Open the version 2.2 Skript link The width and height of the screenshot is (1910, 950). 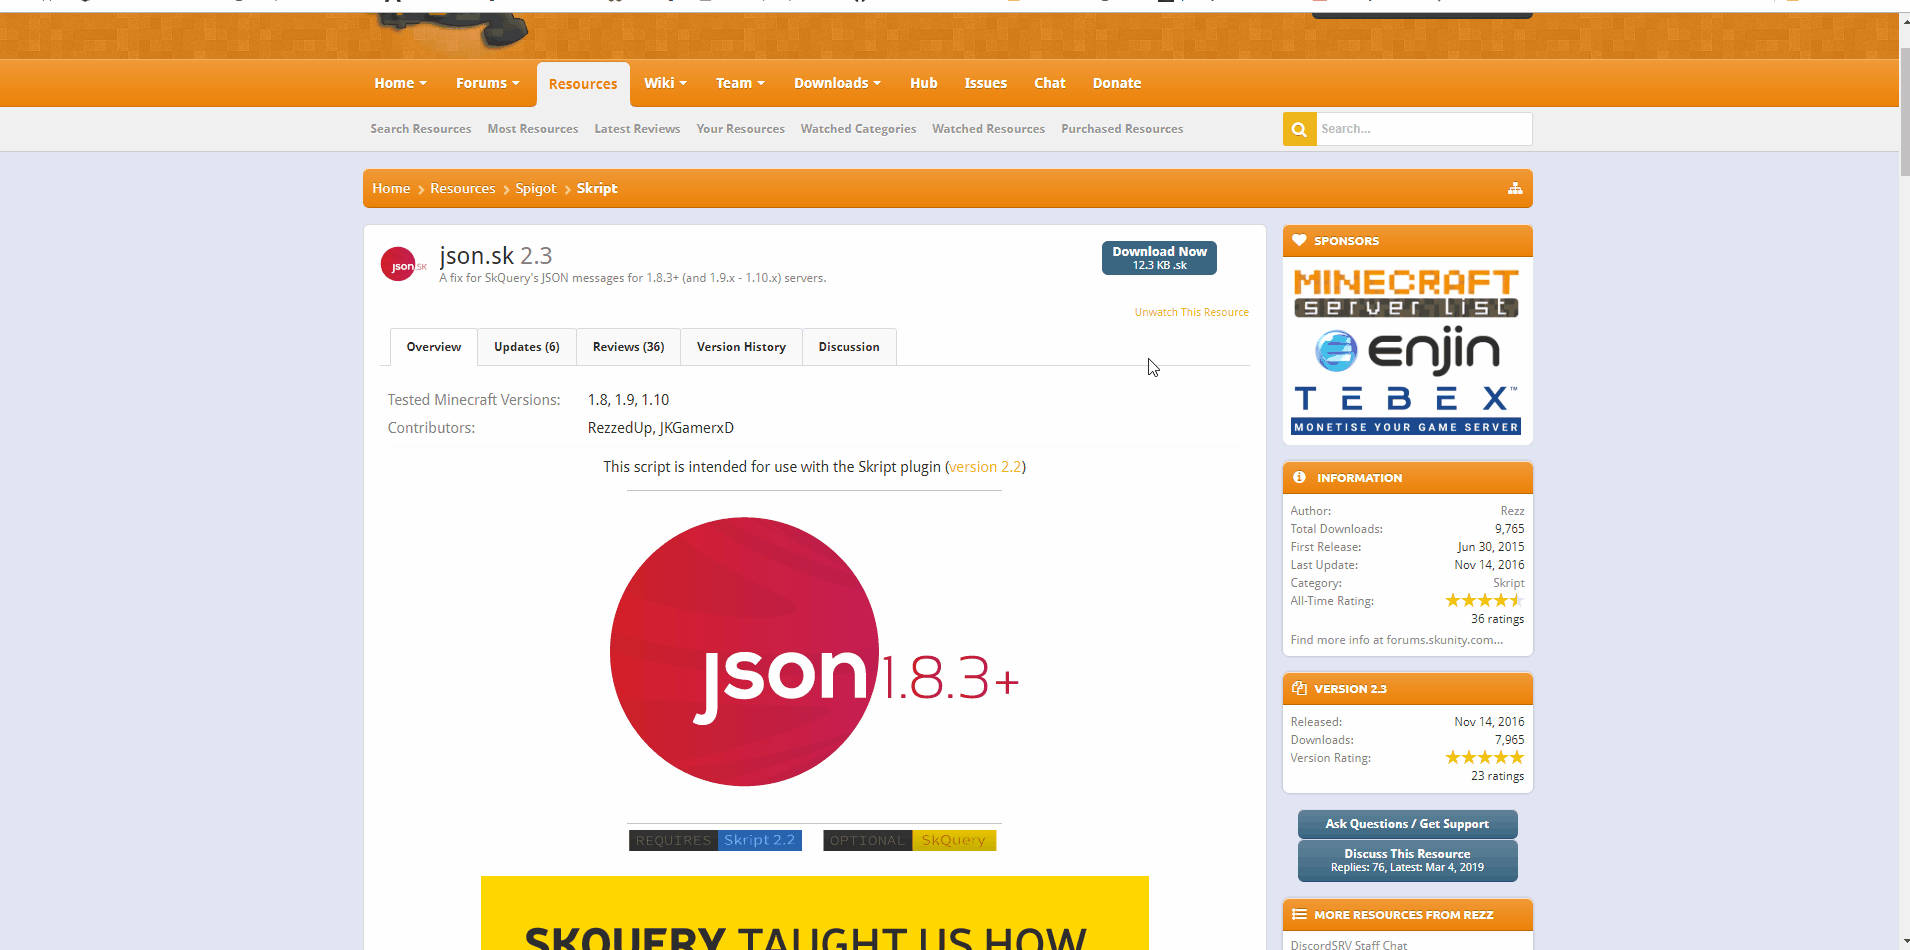coord(985,467)
